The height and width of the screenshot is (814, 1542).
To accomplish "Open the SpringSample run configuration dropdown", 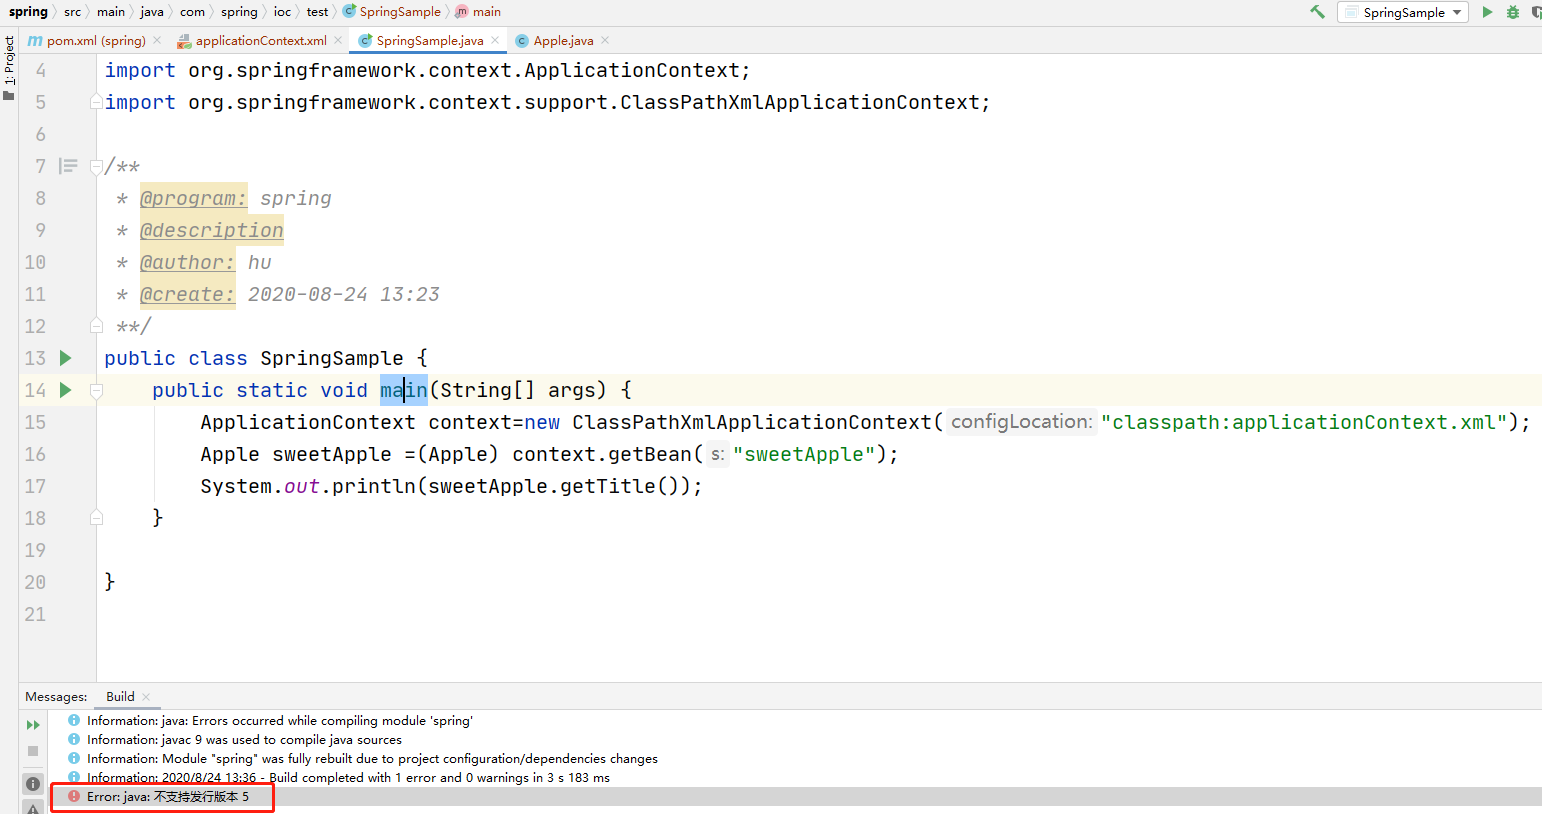I will click(x=1403, y=12).
